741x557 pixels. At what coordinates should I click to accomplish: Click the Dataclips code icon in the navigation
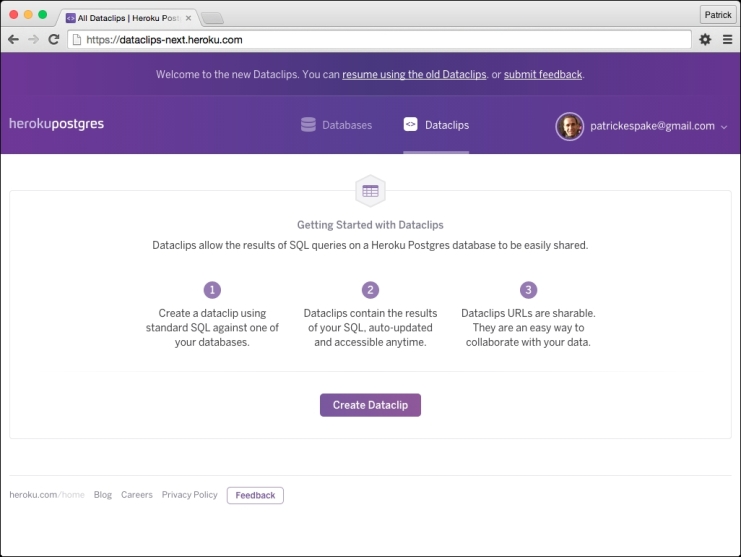410,124
